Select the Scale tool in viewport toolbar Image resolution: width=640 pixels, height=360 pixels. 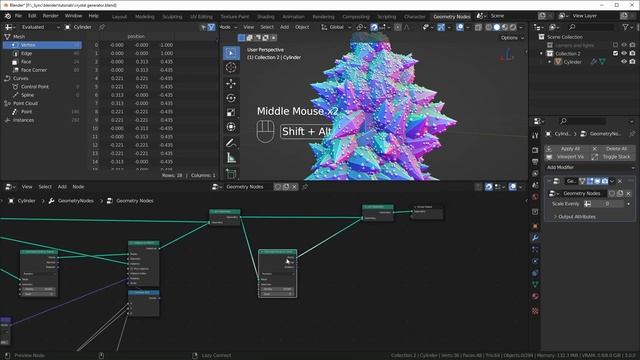point(231,112)
